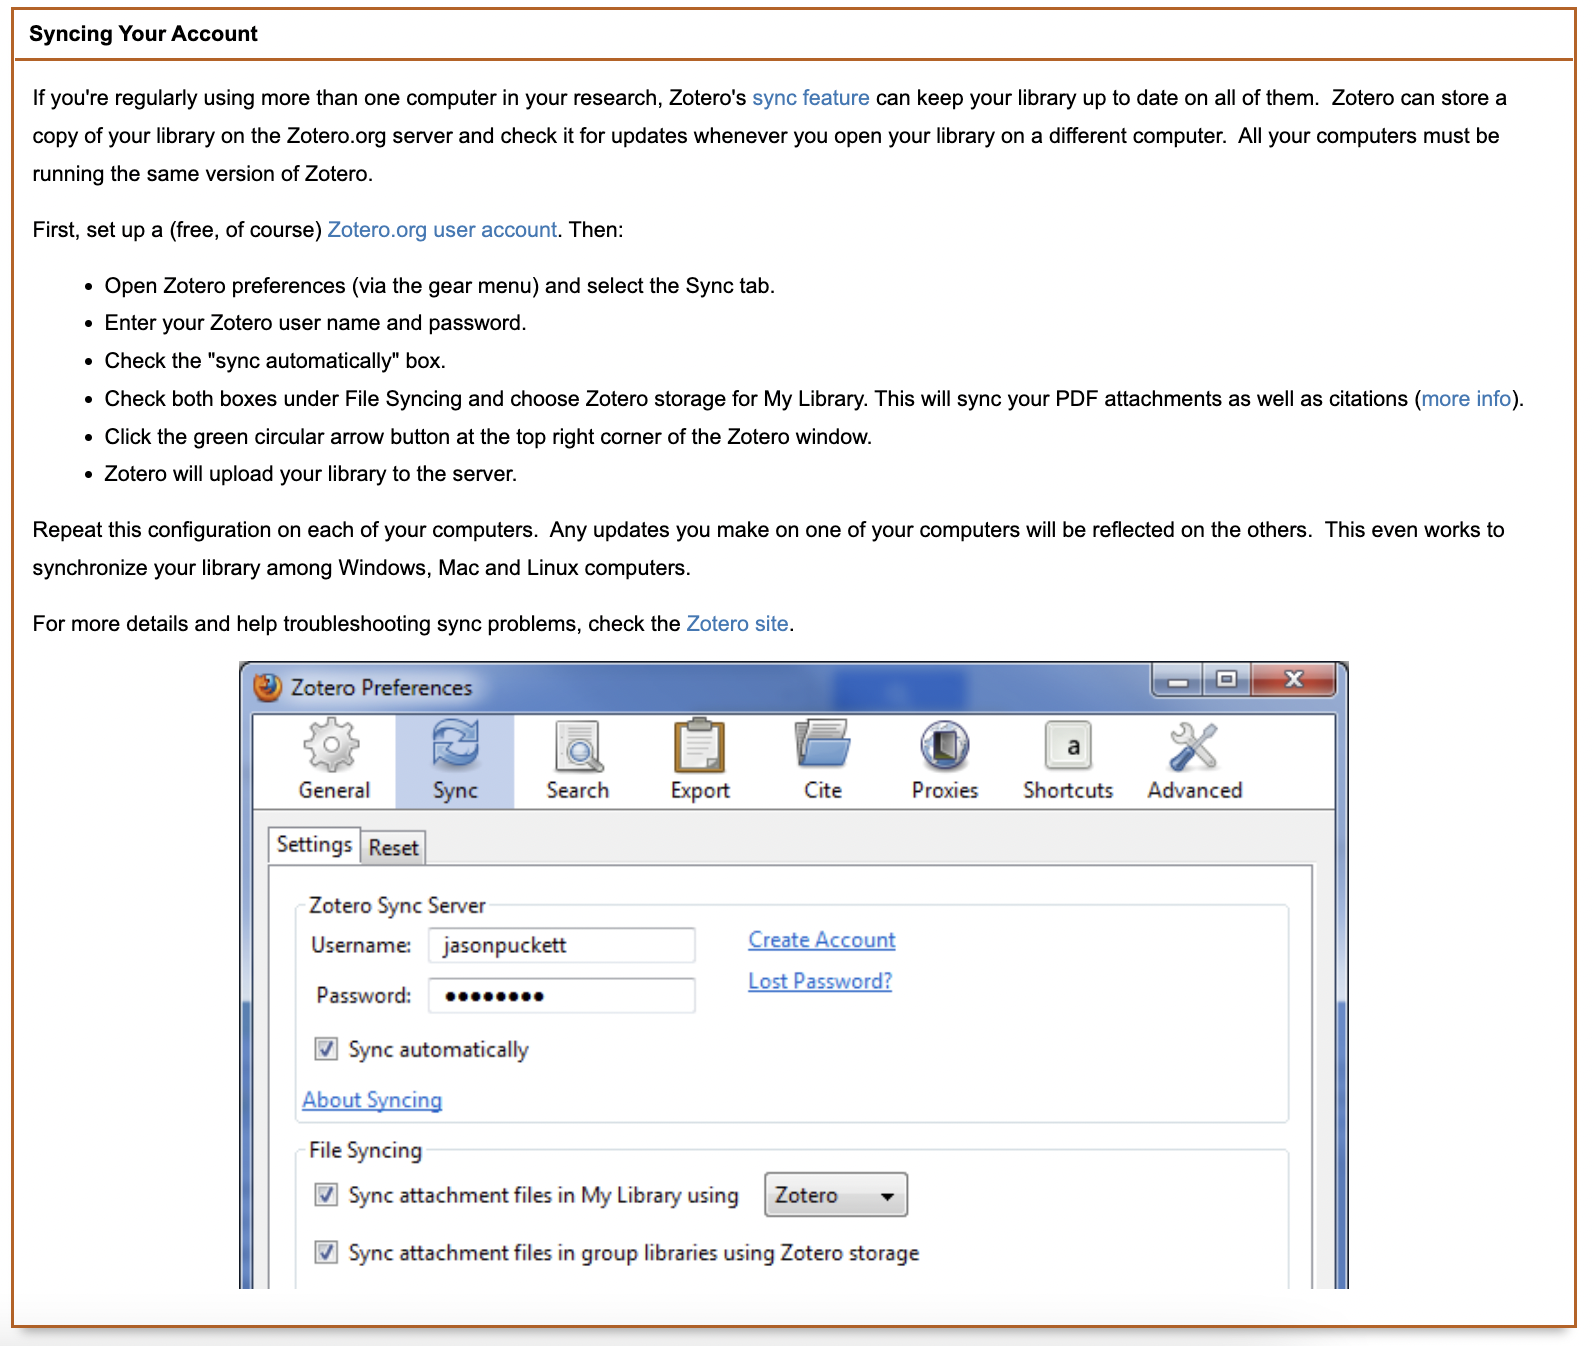
Task: Click the more info link
Action: 1466,399
